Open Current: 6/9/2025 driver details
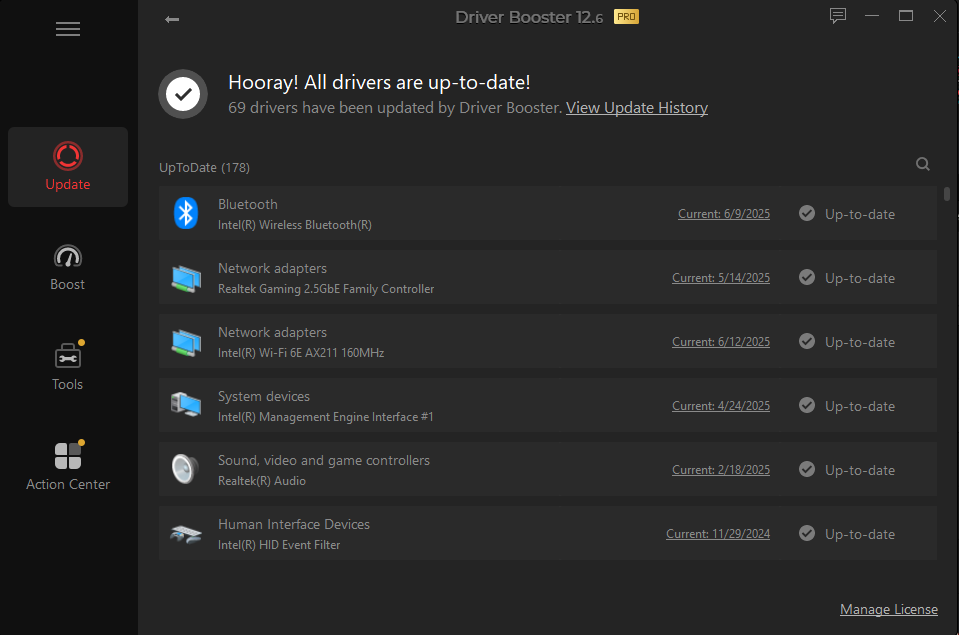Viewport: 959px width, 635px height. pos(724,214)
